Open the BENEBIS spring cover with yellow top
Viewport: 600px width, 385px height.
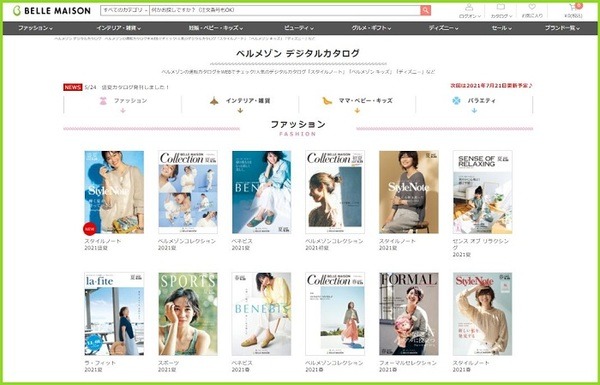[261, 314]
